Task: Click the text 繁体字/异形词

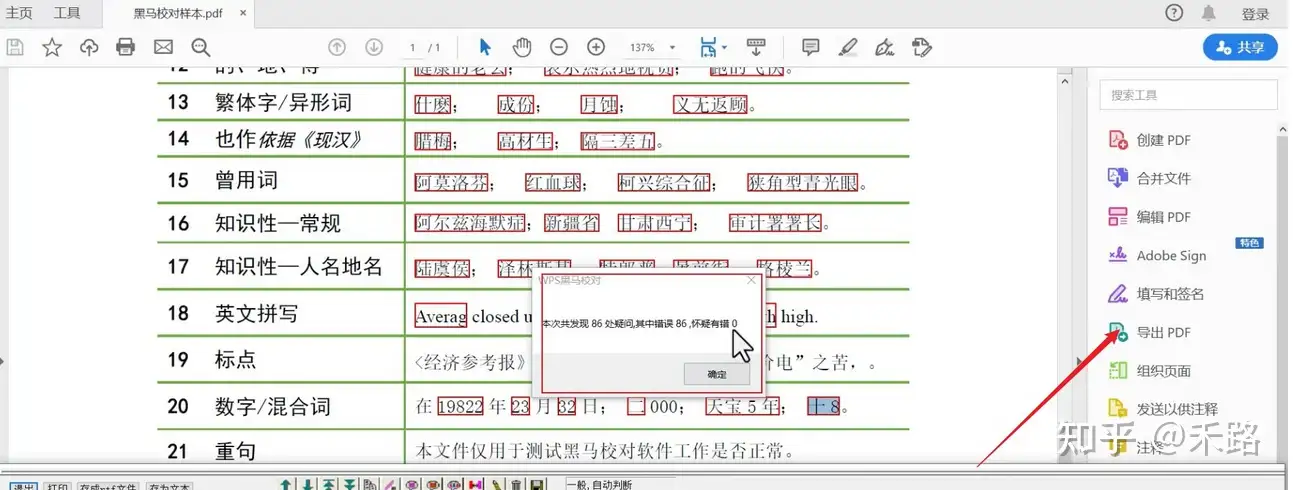Action: (x=283, y=103)
